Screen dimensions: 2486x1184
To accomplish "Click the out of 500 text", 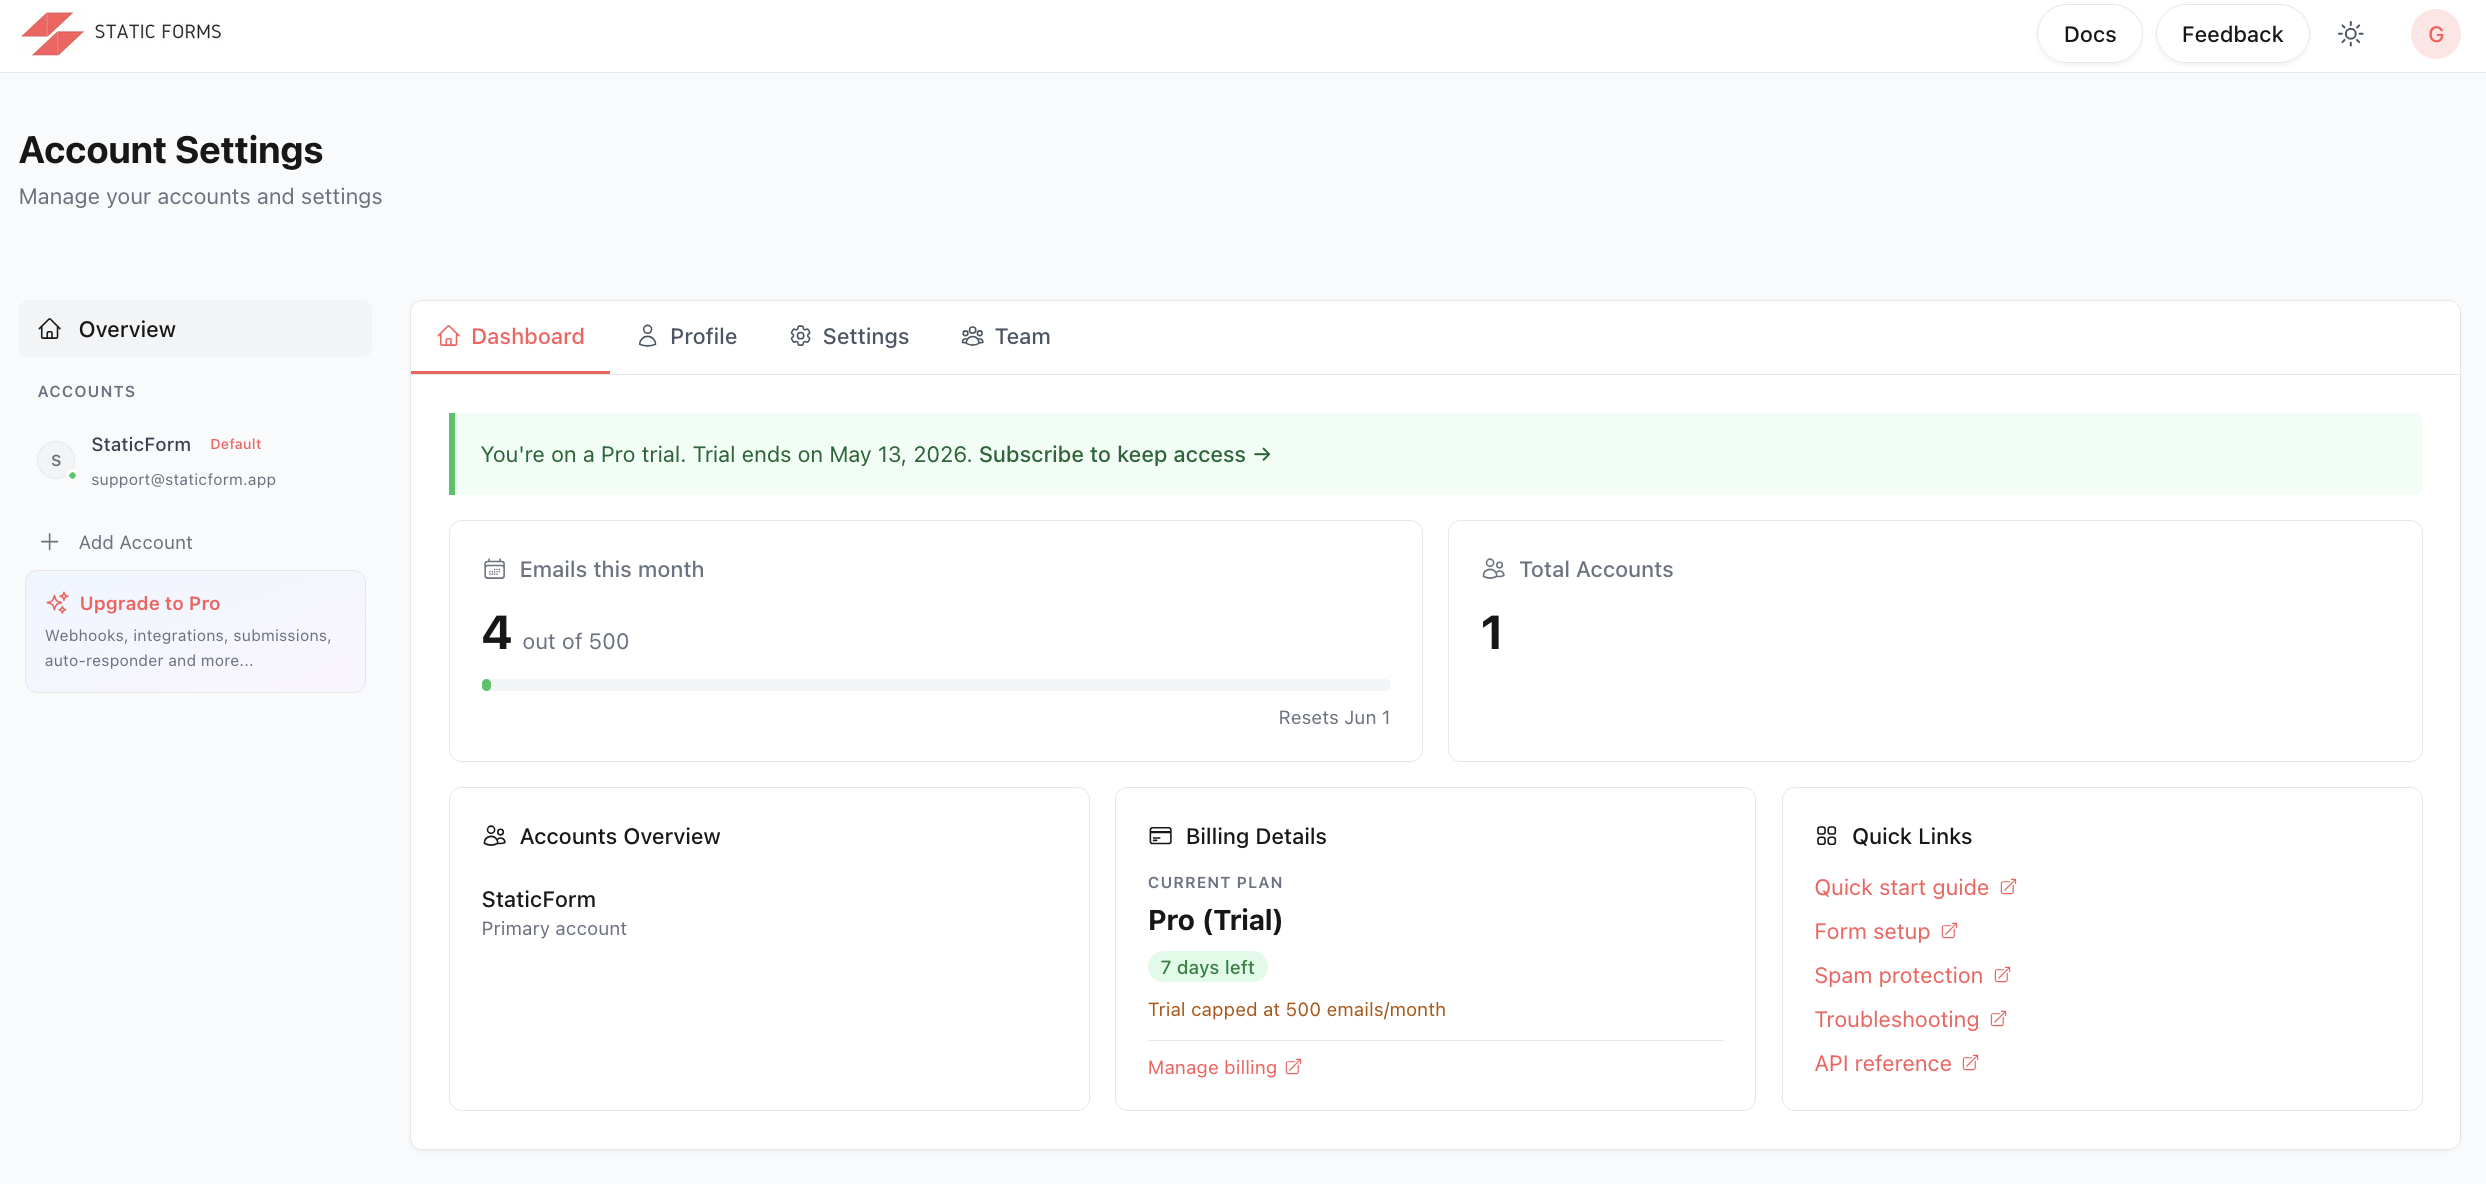I will click(575, 641).
